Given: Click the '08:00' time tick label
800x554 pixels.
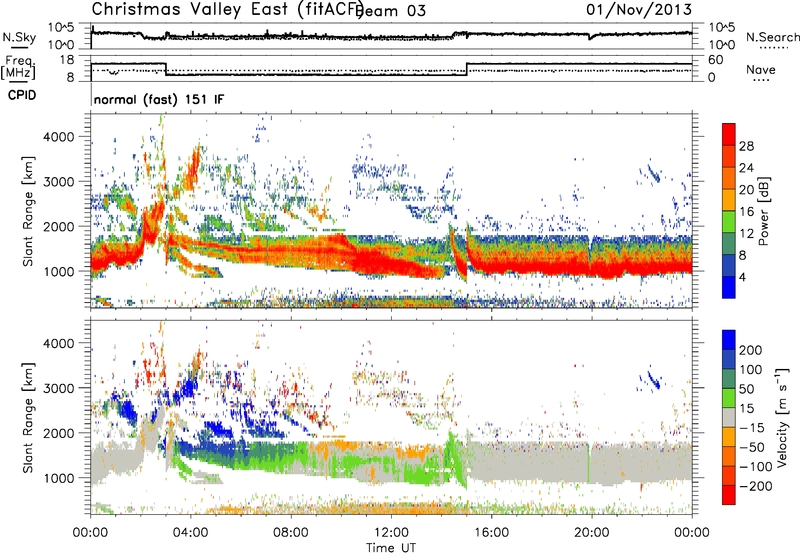Looking at the screenshot, I should click(291, 533).
